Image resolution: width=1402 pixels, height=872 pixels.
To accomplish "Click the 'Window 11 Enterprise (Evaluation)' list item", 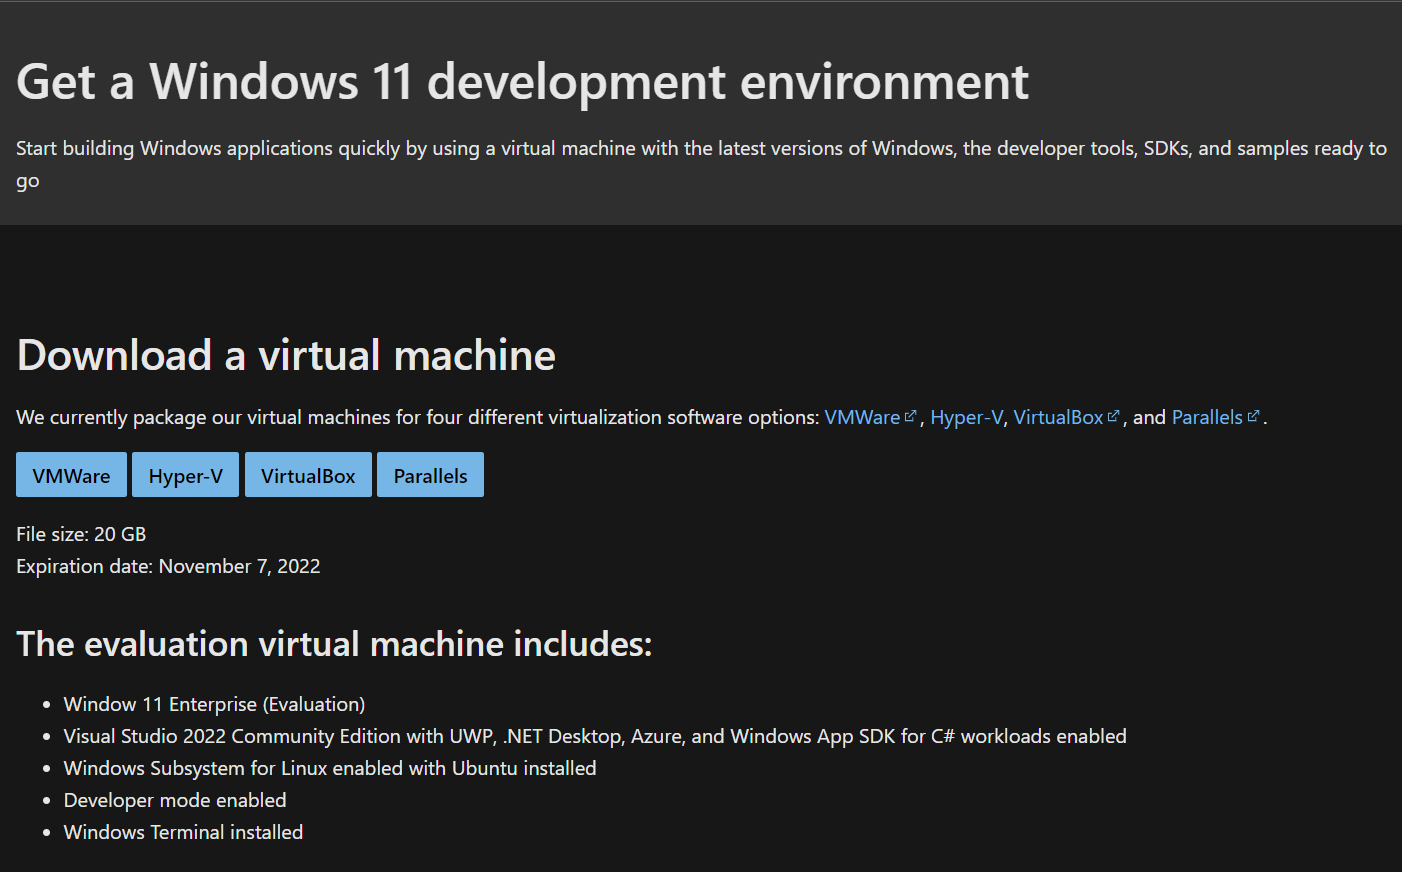I will pos(214,704).
